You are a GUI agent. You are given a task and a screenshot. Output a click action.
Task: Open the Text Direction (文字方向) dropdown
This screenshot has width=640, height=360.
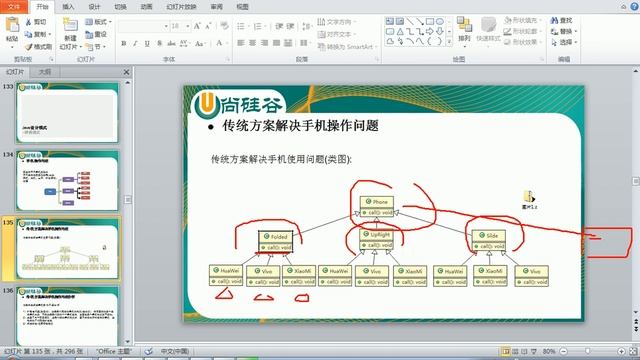coord(337,22)
